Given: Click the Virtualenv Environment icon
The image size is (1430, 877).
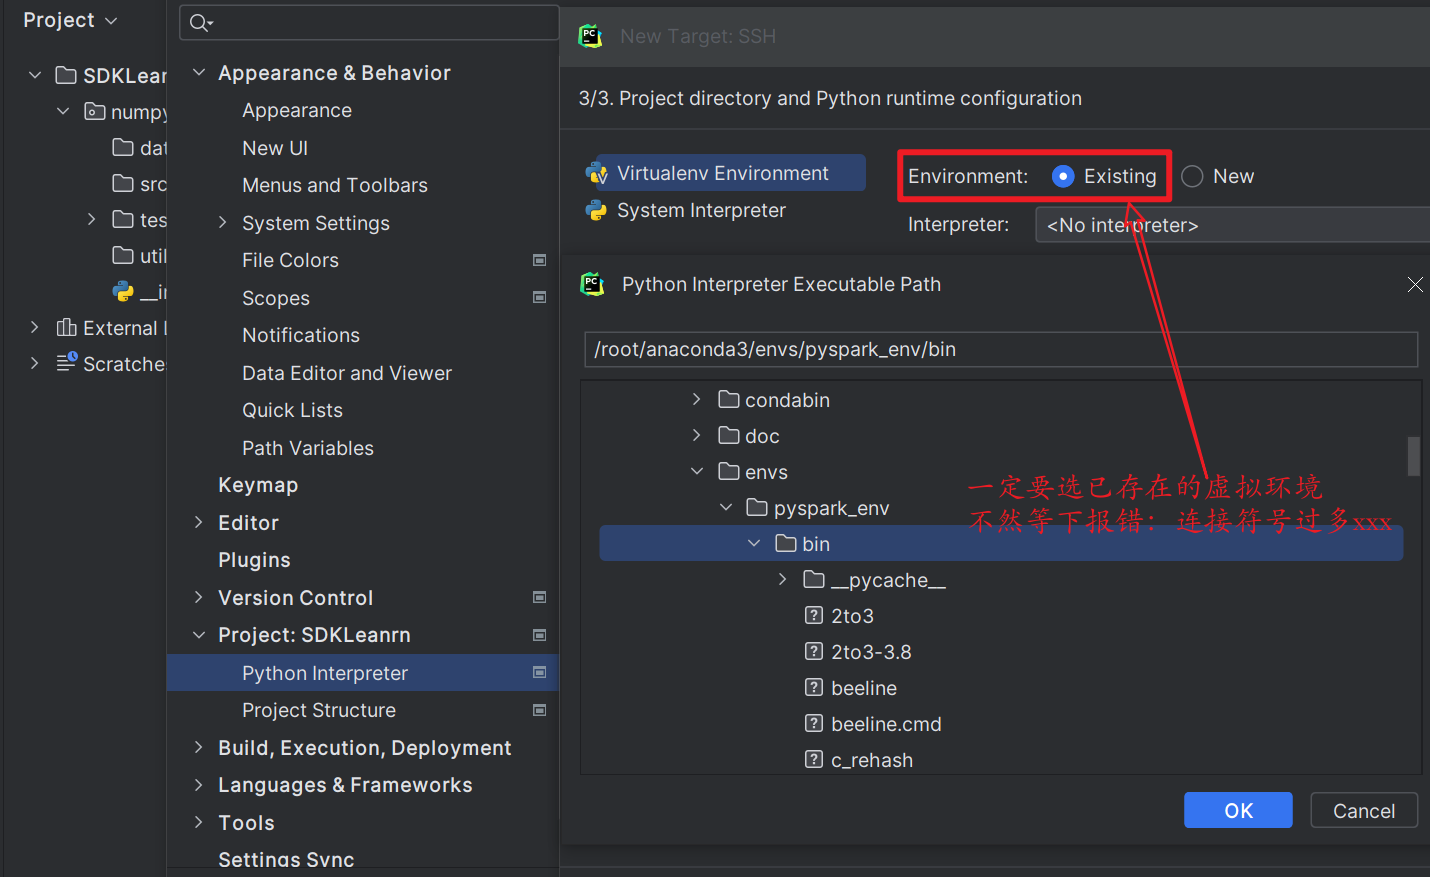Looking at the screenshot, I should tap(597, 174).
